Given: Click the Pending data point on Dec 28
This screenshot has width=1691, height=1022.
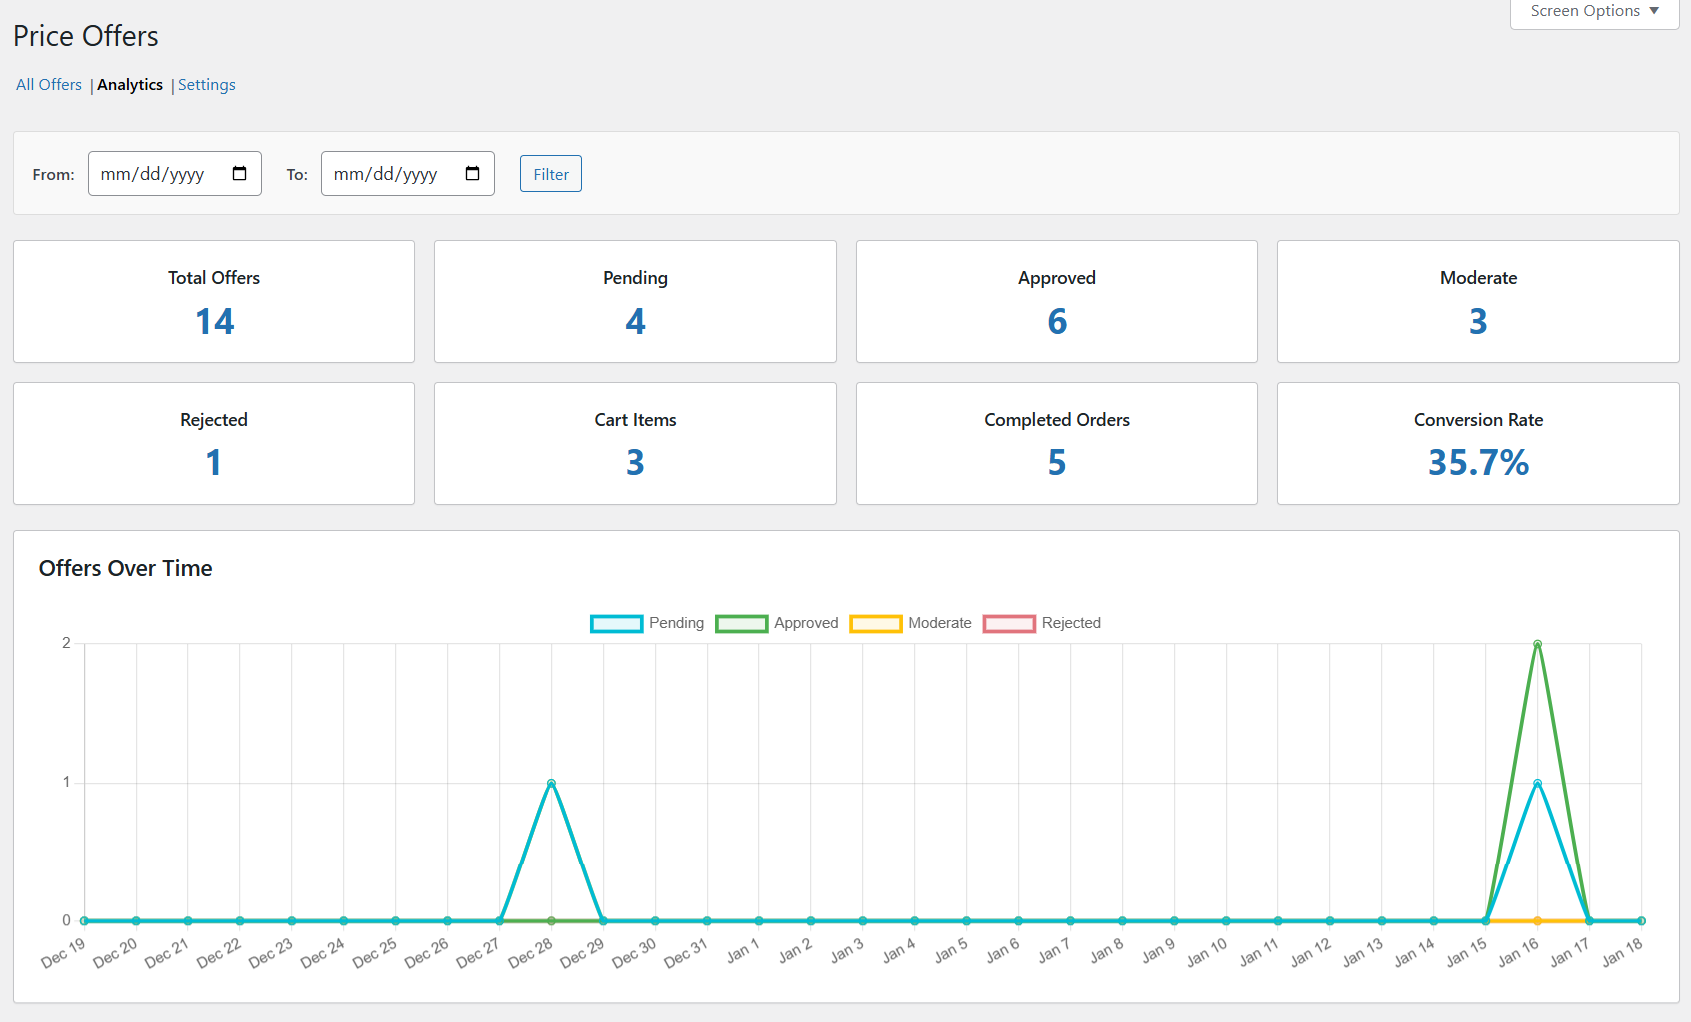Looking at the screenshot, I should tap(551, 783).
